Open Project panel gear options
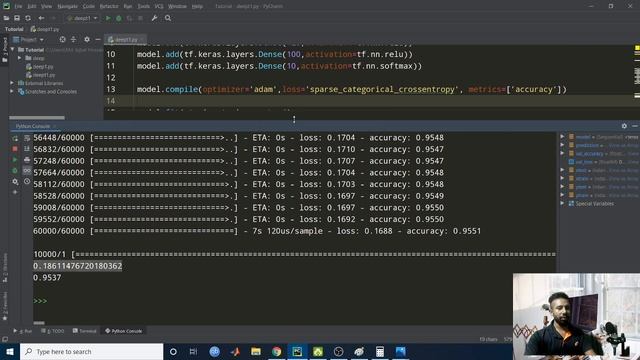Screen dimensions: 640x360 (x=87, y=40)
